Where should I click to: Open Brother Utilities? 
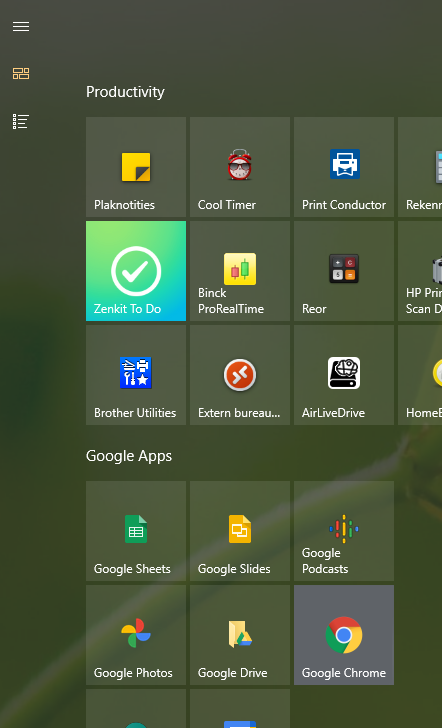tap(136, 375)
